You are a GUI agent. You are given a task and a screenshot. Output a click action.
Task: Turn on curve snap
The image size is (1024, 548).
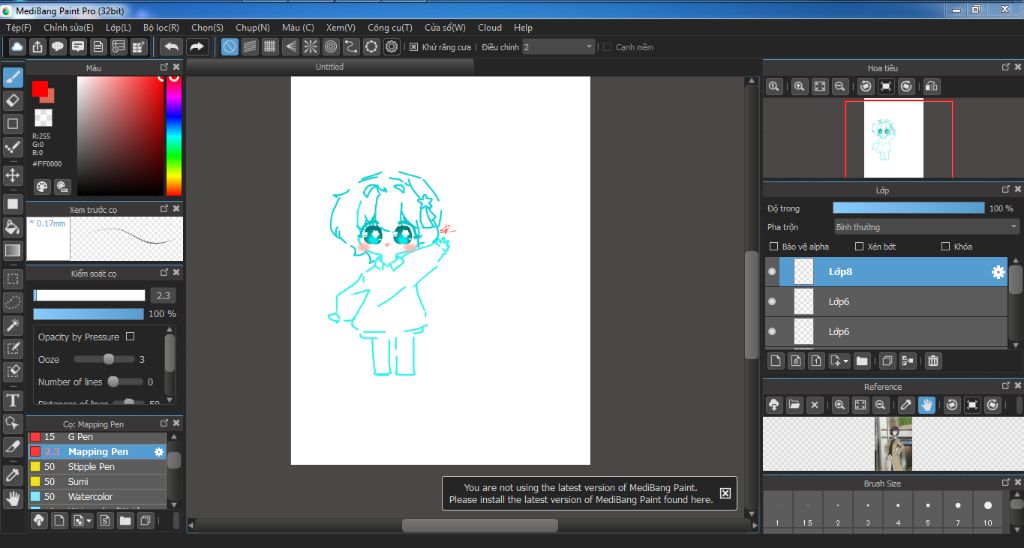[351, 46]
